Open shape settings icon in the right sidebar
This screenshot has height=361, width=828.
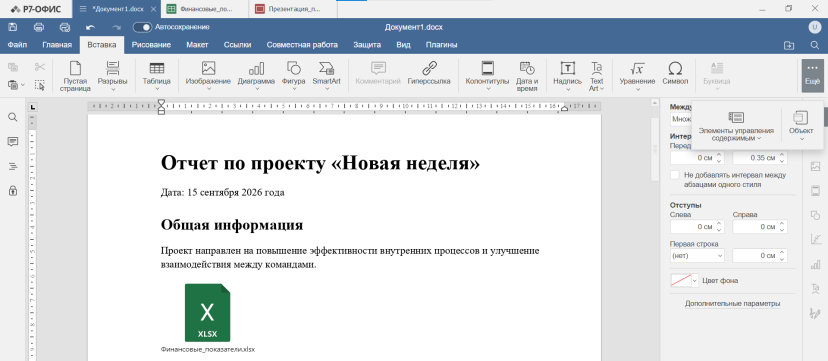tap(815, 215)
